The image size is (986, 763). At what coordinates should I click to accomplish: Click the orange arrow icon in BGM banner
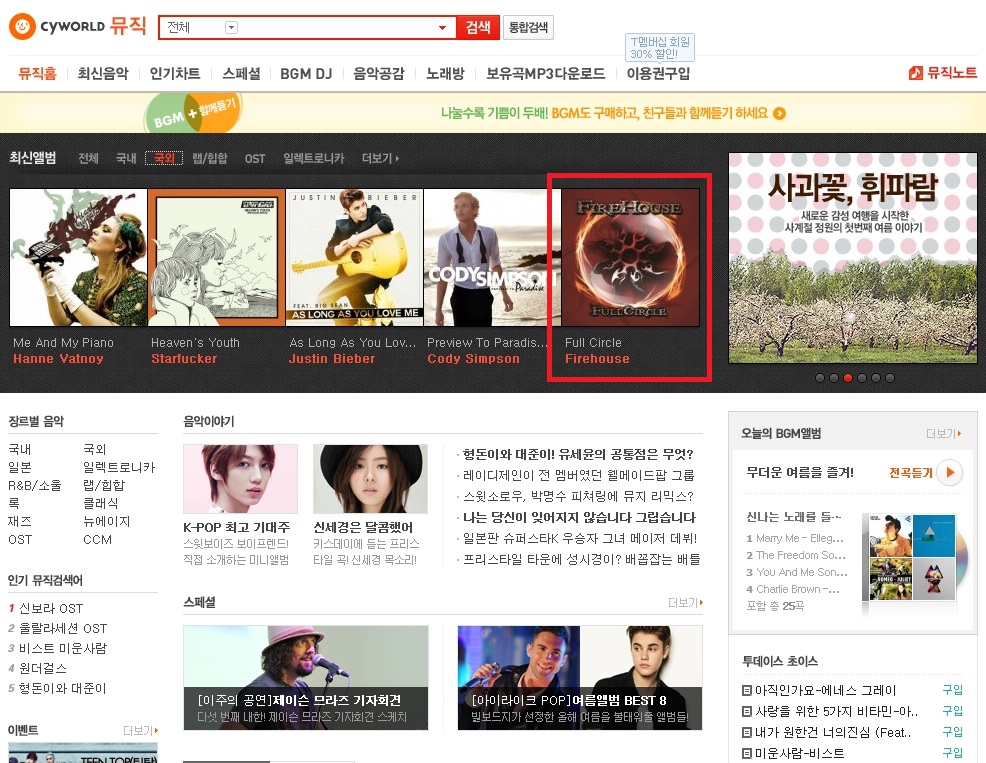click(780, 113)
